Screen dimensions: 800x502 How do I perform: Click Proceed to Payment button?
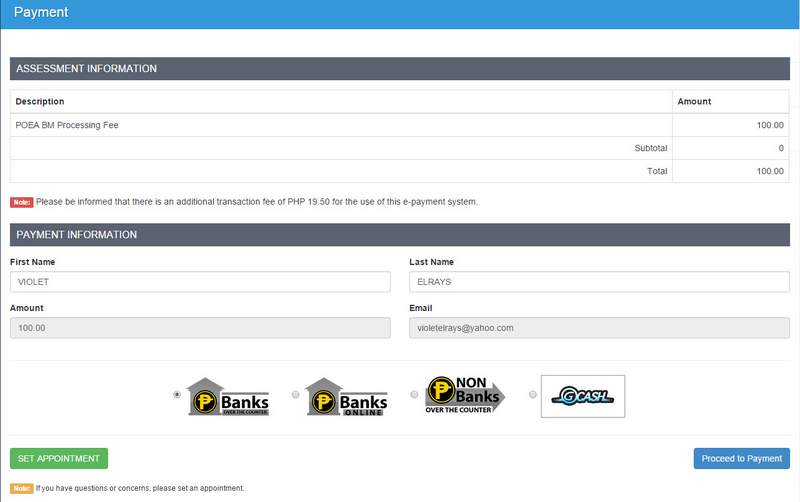pos(741,458)
